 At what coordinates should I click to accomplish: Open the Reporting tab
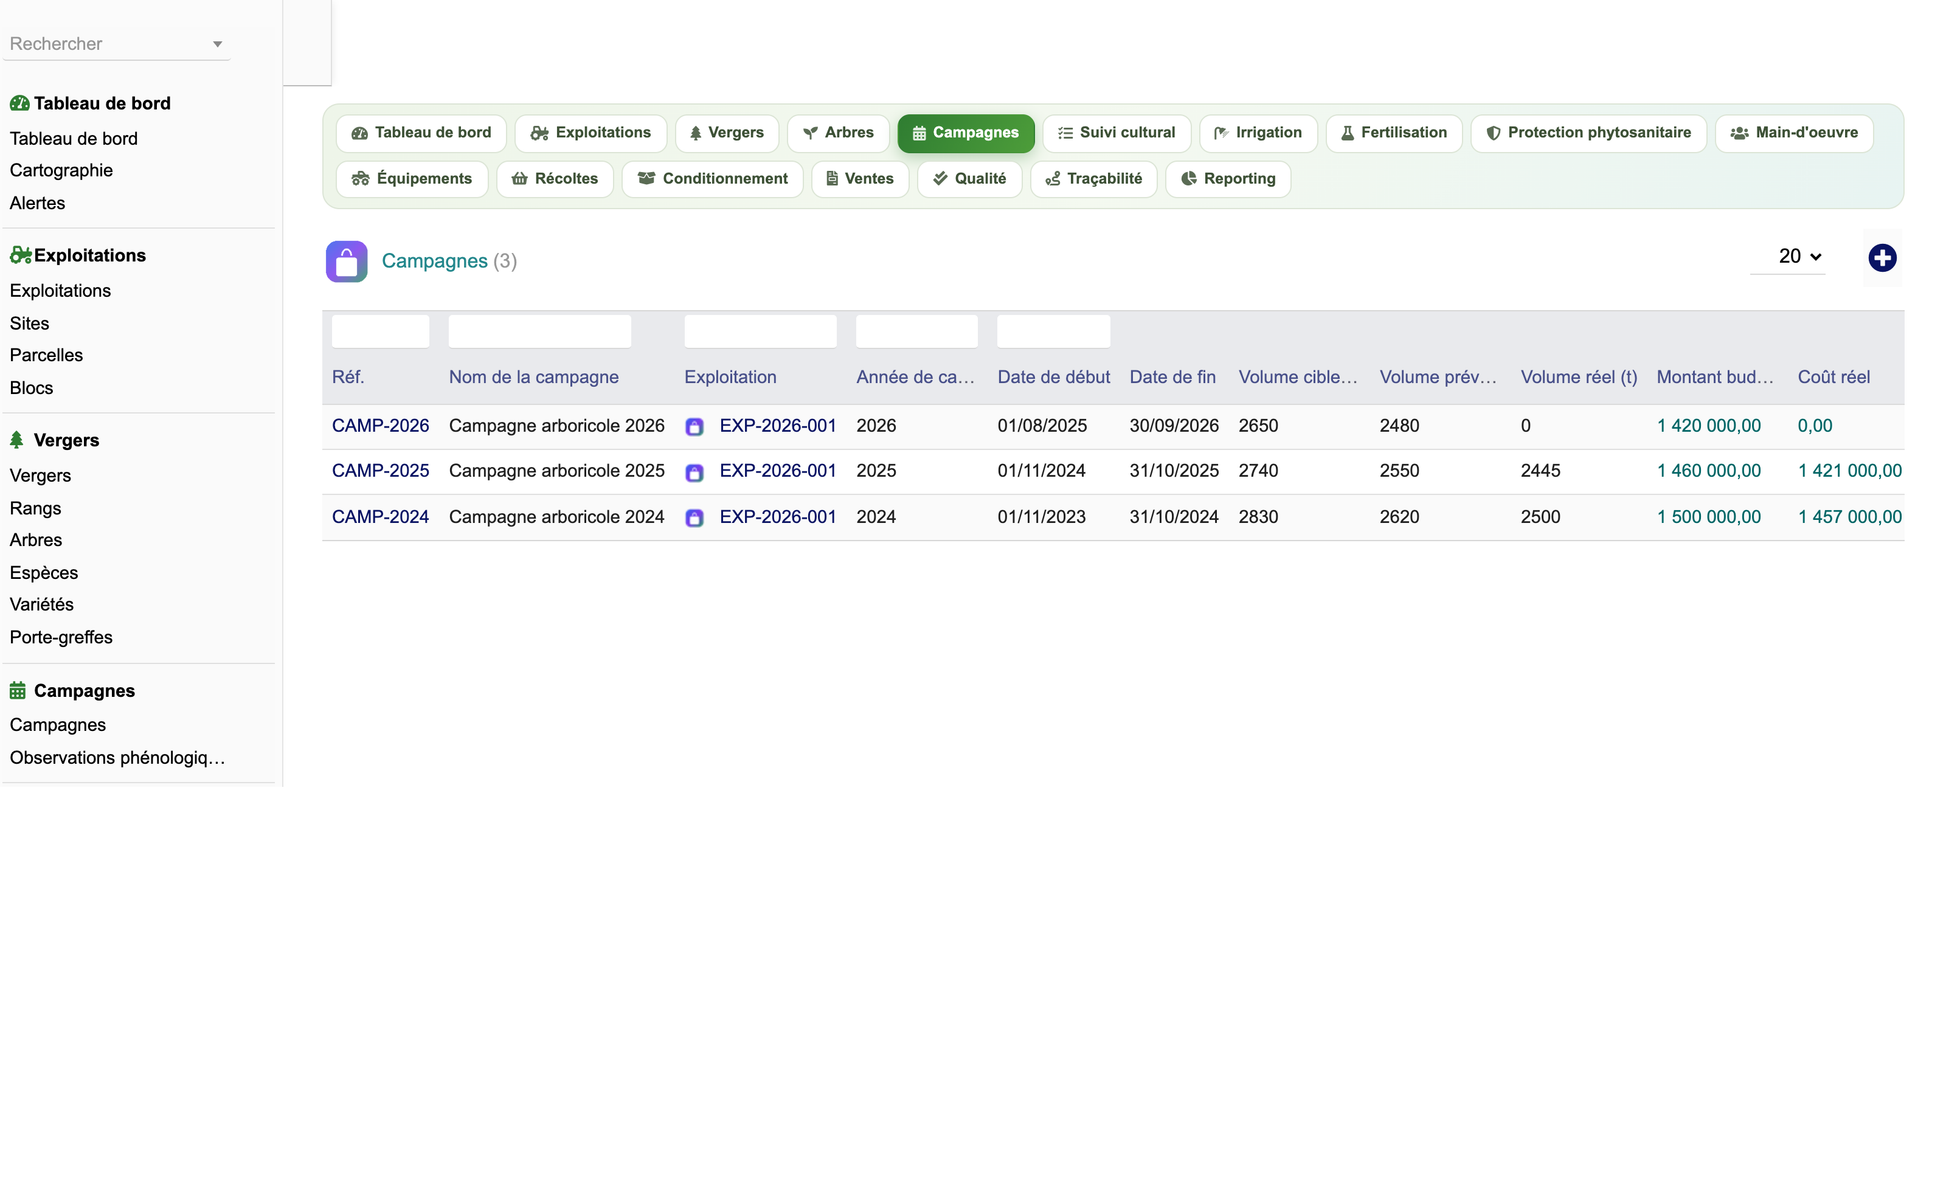point(1228,179)
